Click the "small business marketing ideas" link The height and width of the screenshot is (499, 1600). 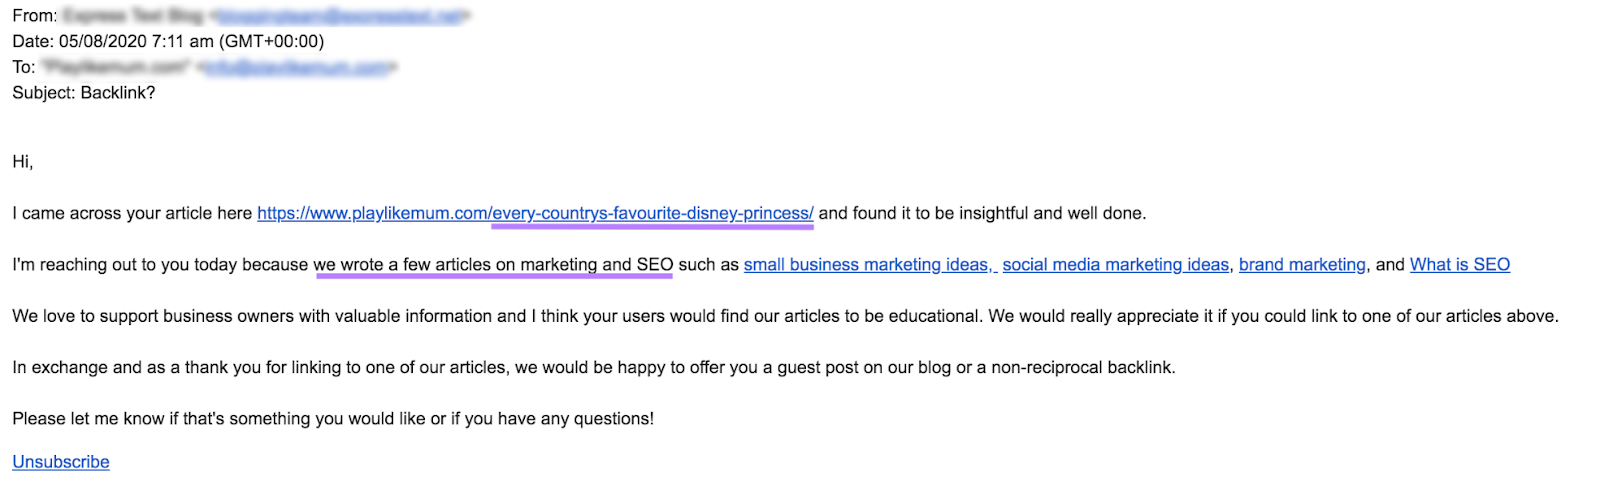coord(866,265)
